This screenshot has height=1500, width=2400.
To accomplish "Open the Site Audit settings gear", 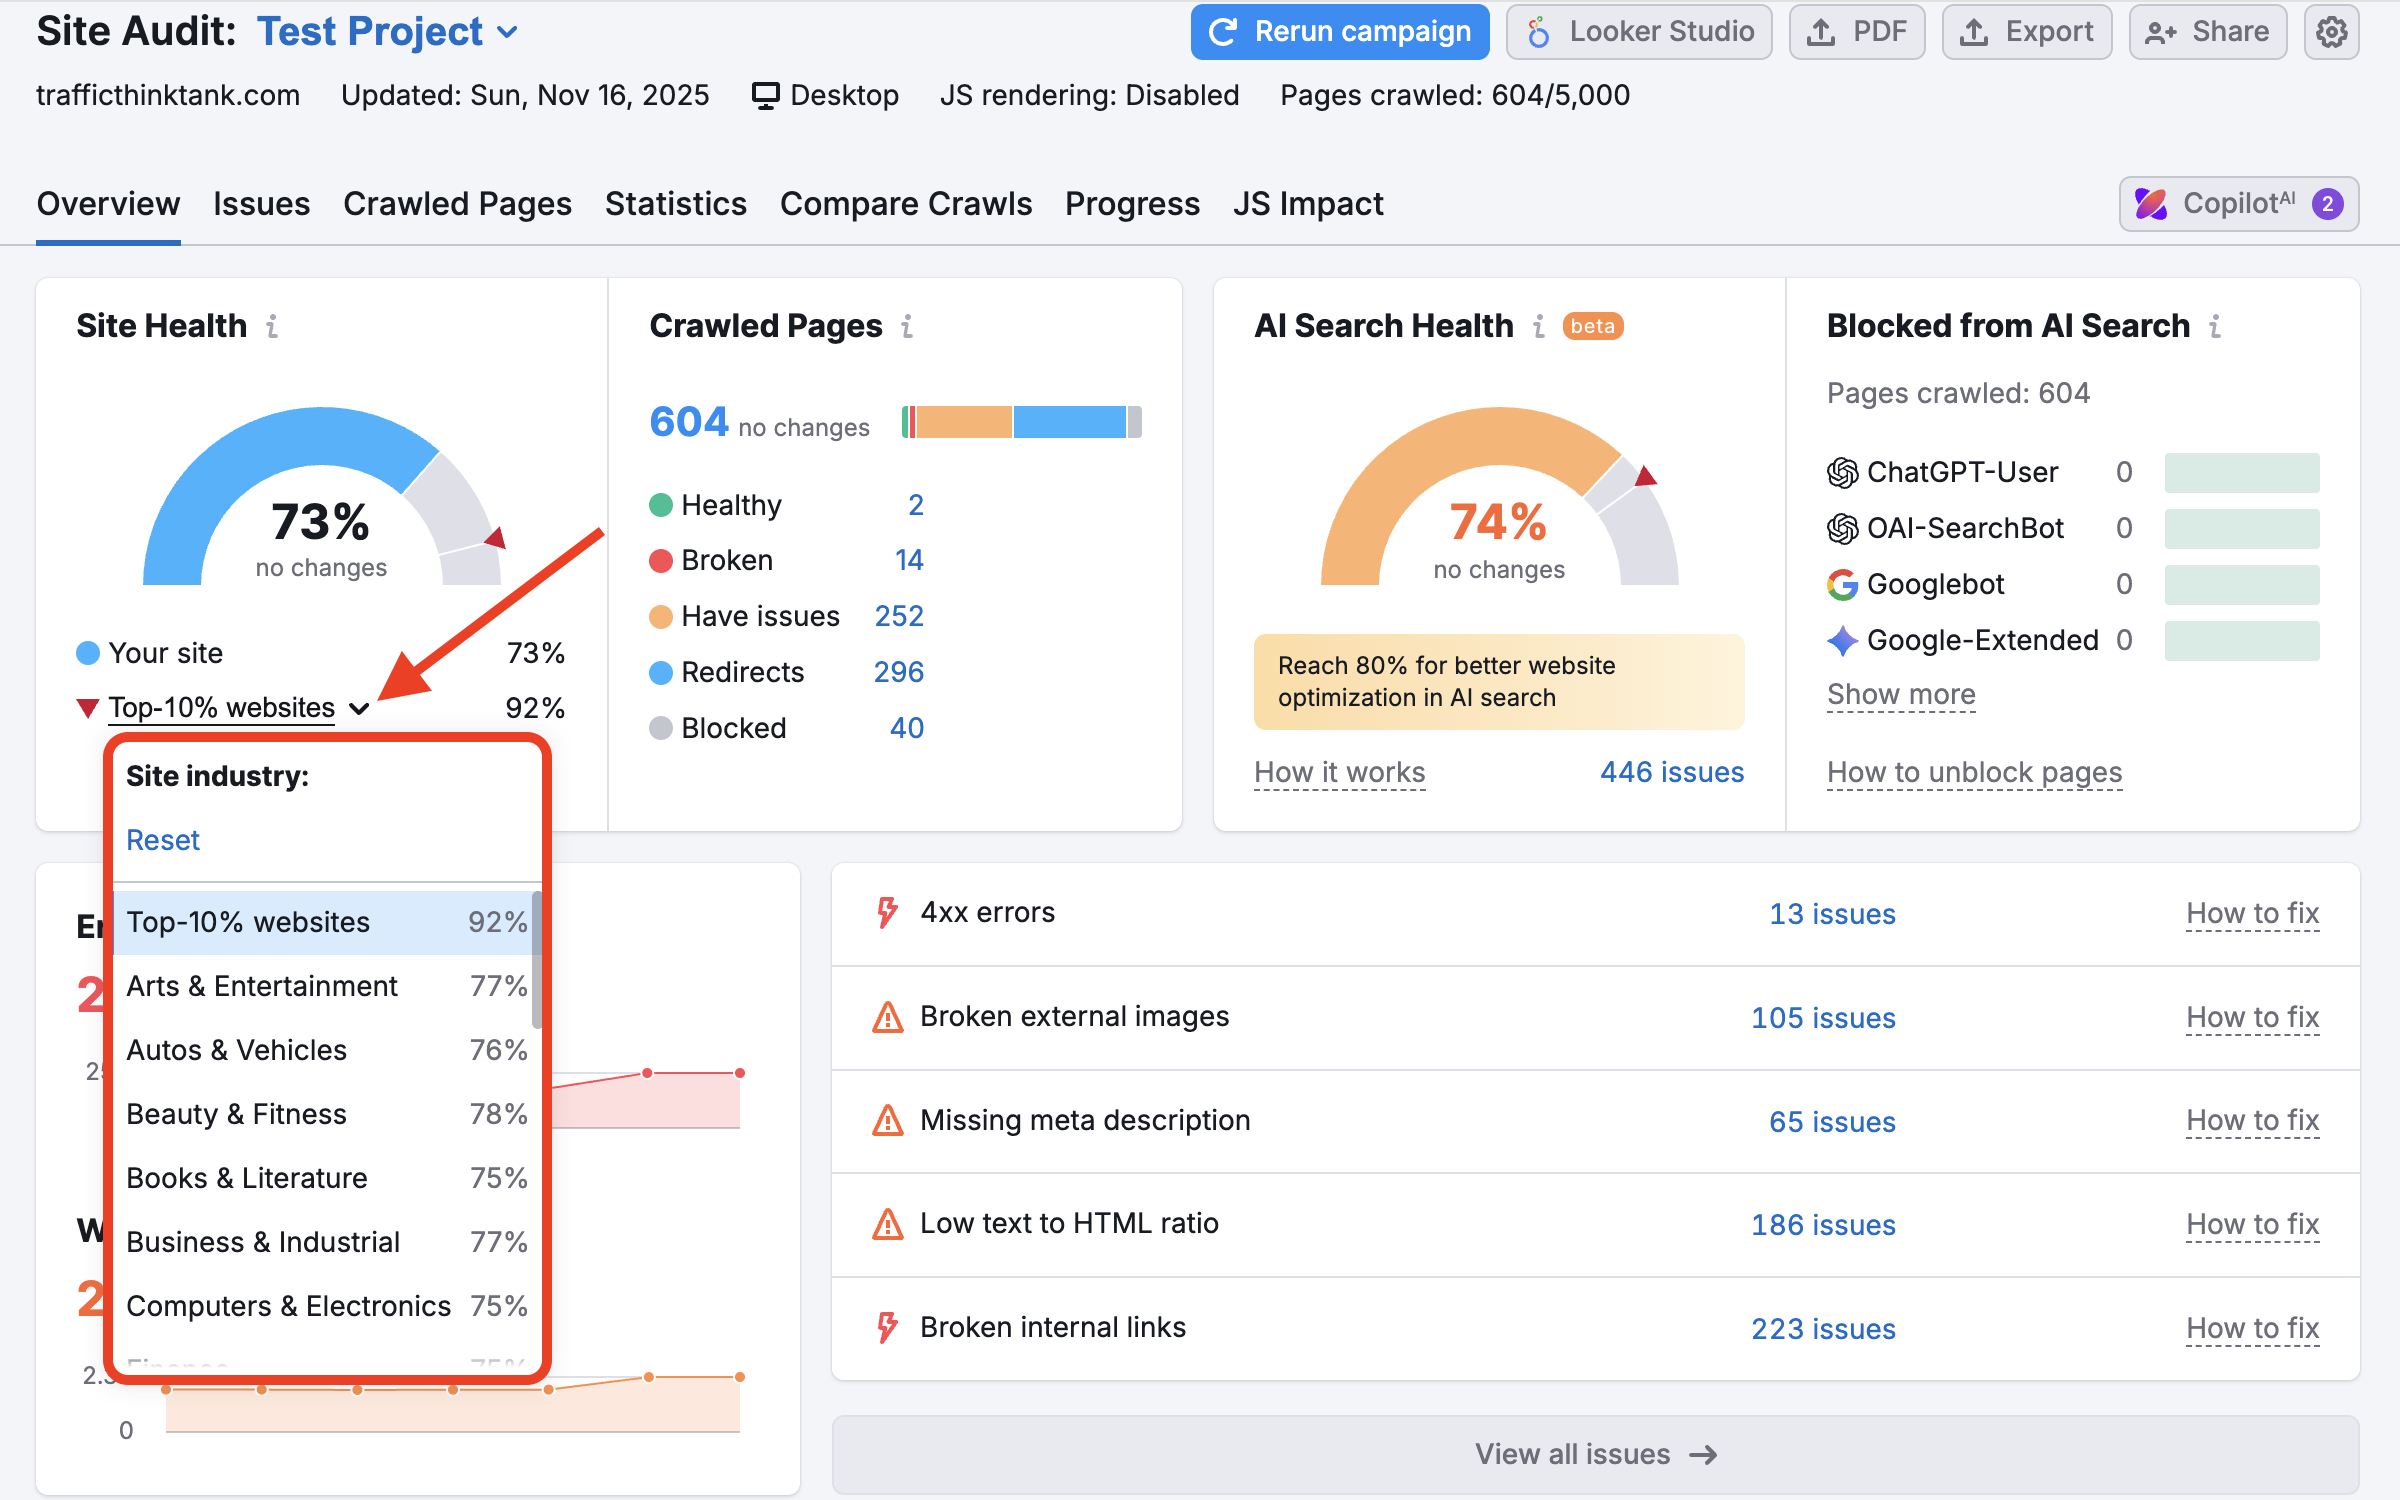I will point(2332,31).
